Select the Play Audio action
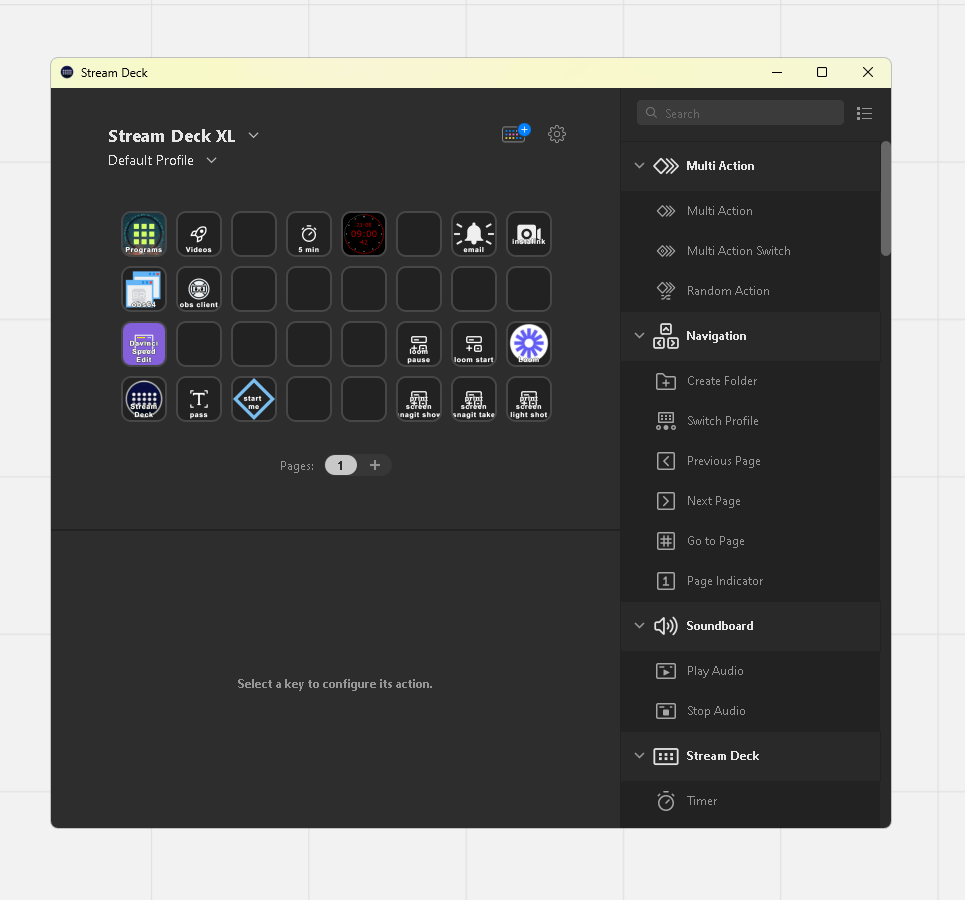 pos(750,671)
